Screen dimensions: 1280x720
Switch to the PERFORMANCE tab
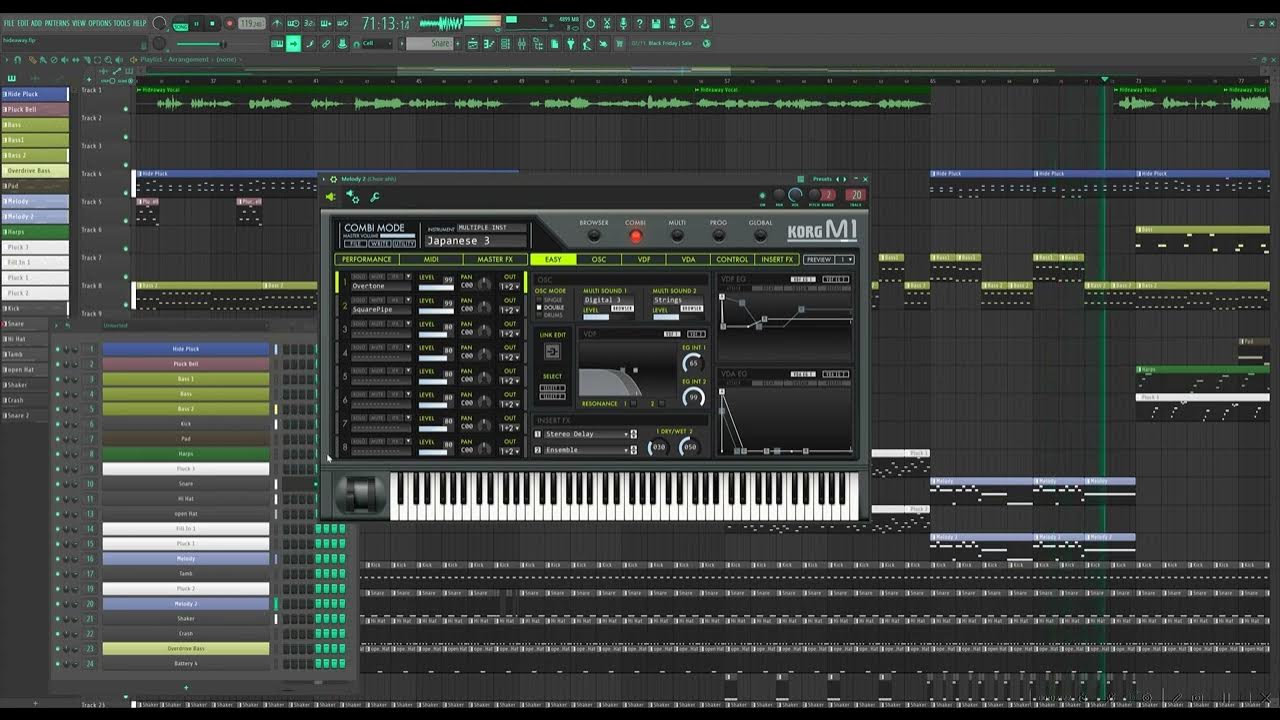click(367, 259)
